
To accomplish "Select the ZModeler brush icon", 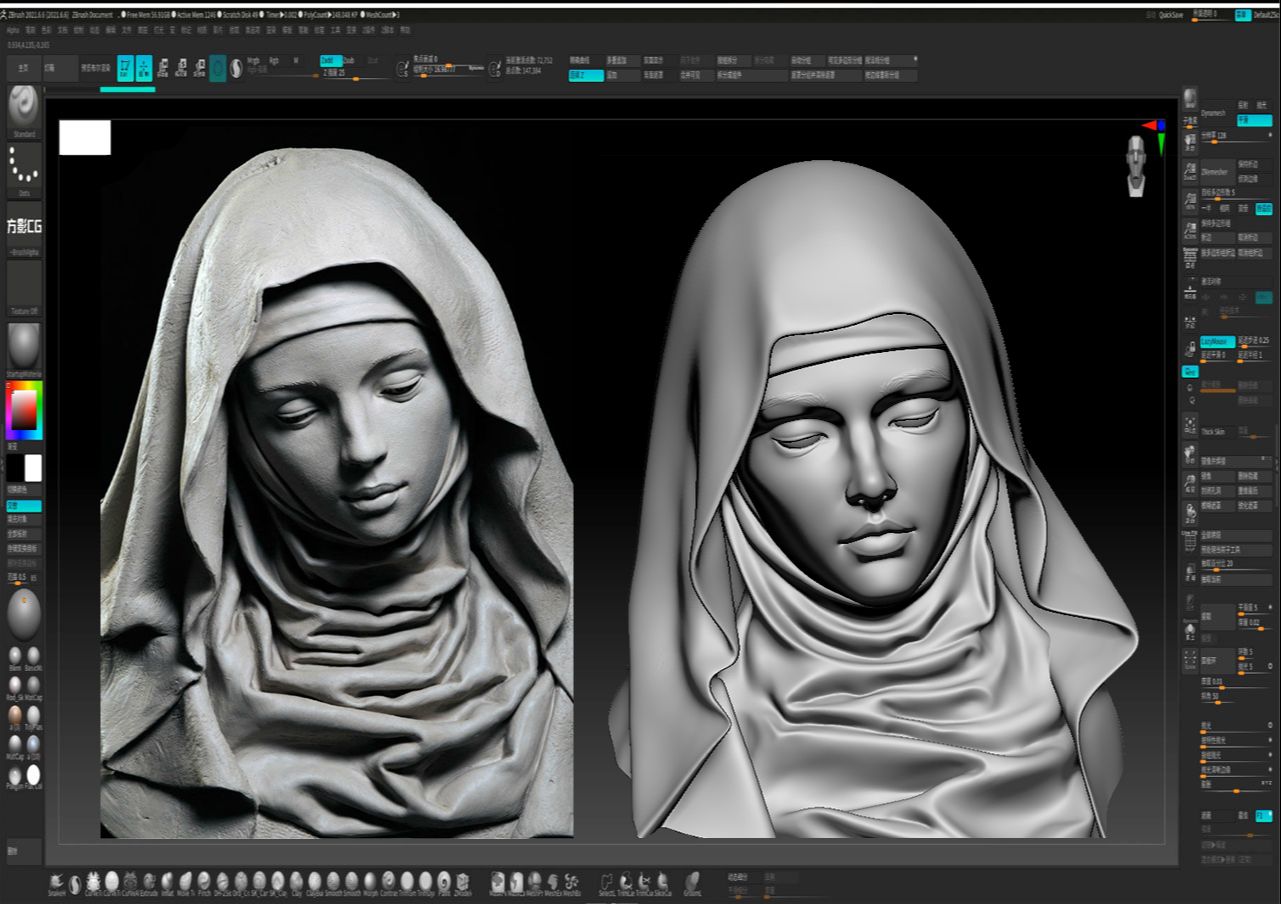I will coord(463,882).
